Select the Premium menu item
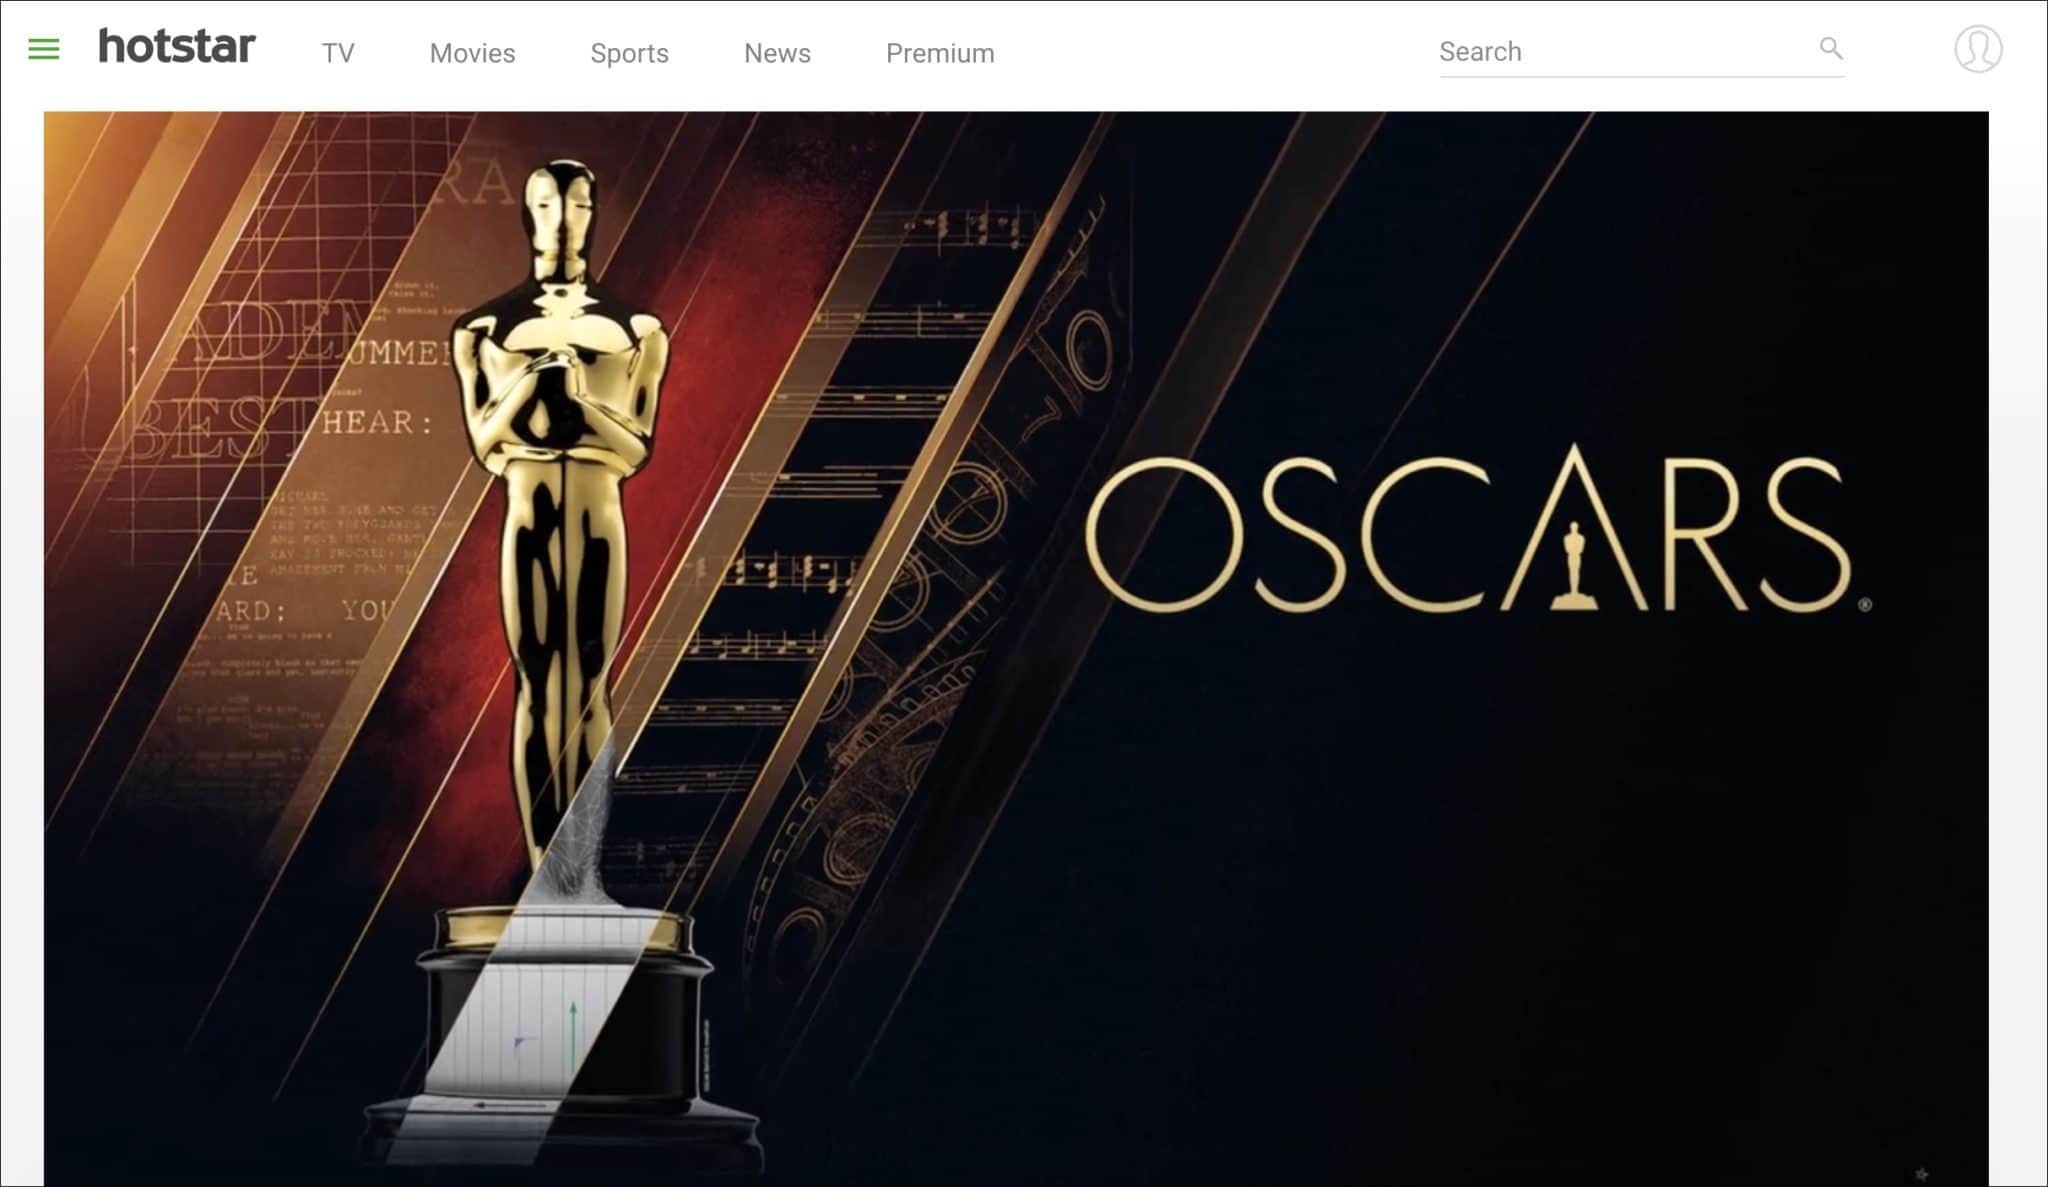This screenshot has height=1187, width=2048. (x=940, y=53)
